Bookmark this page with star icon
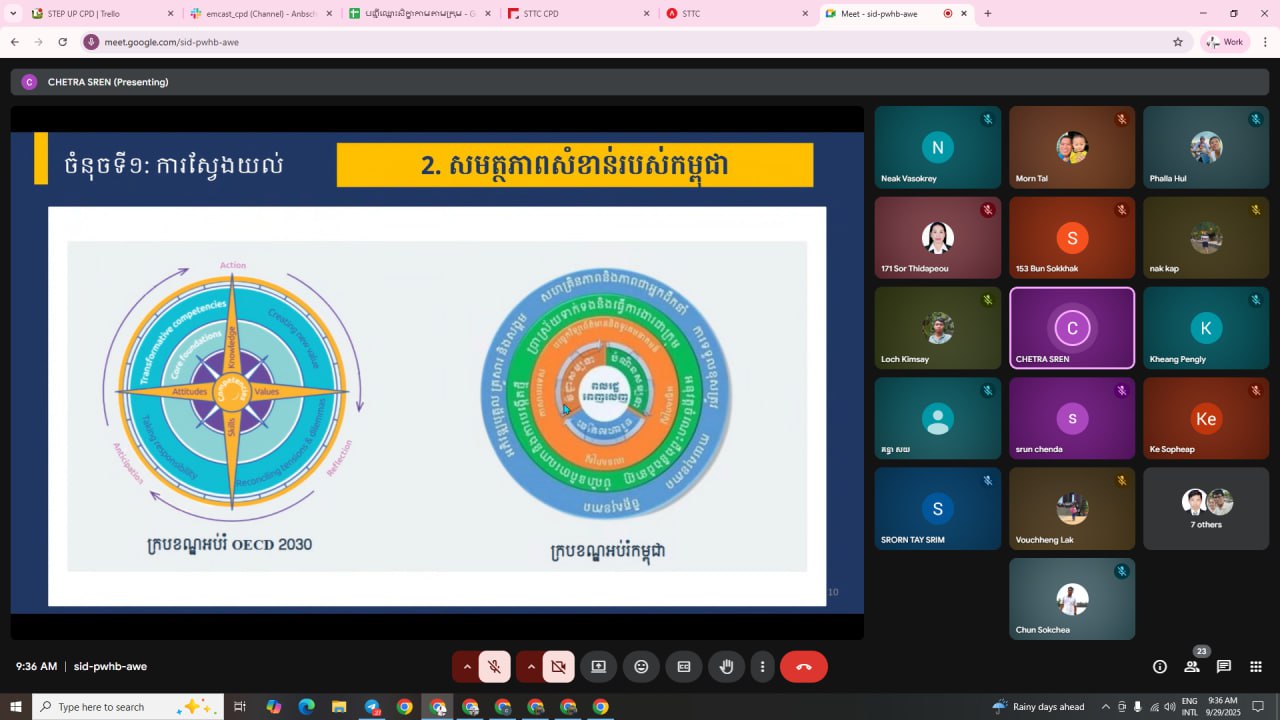 point(1178,42)
